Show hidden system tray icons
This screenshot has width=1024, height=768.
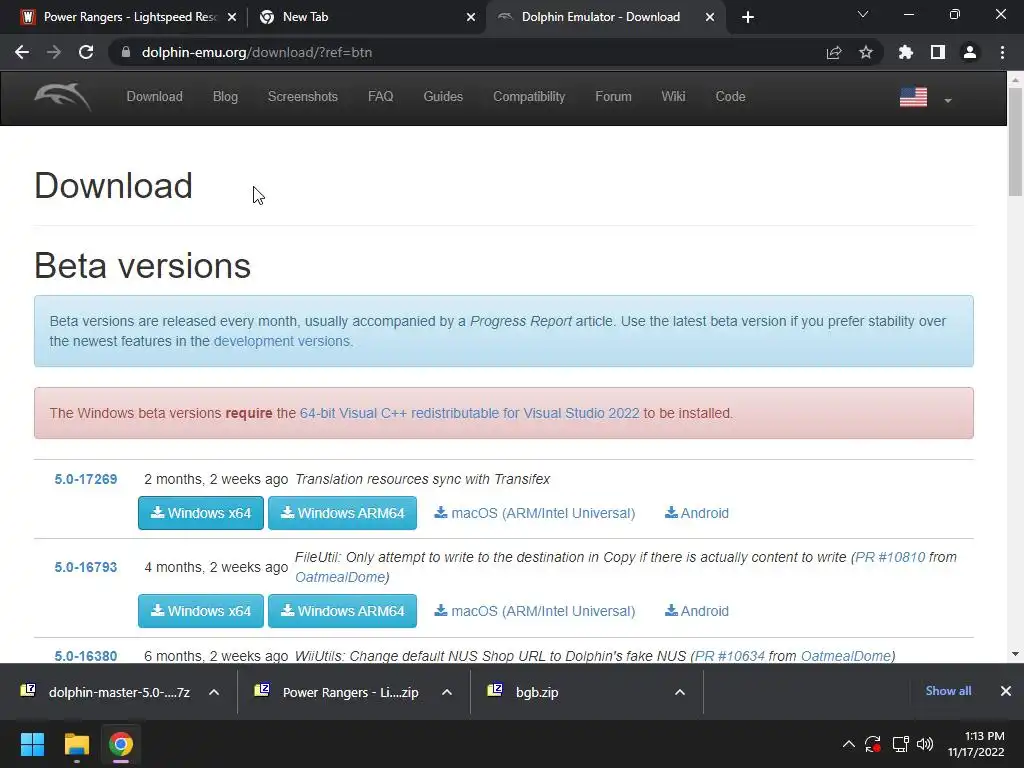[848, 744]
